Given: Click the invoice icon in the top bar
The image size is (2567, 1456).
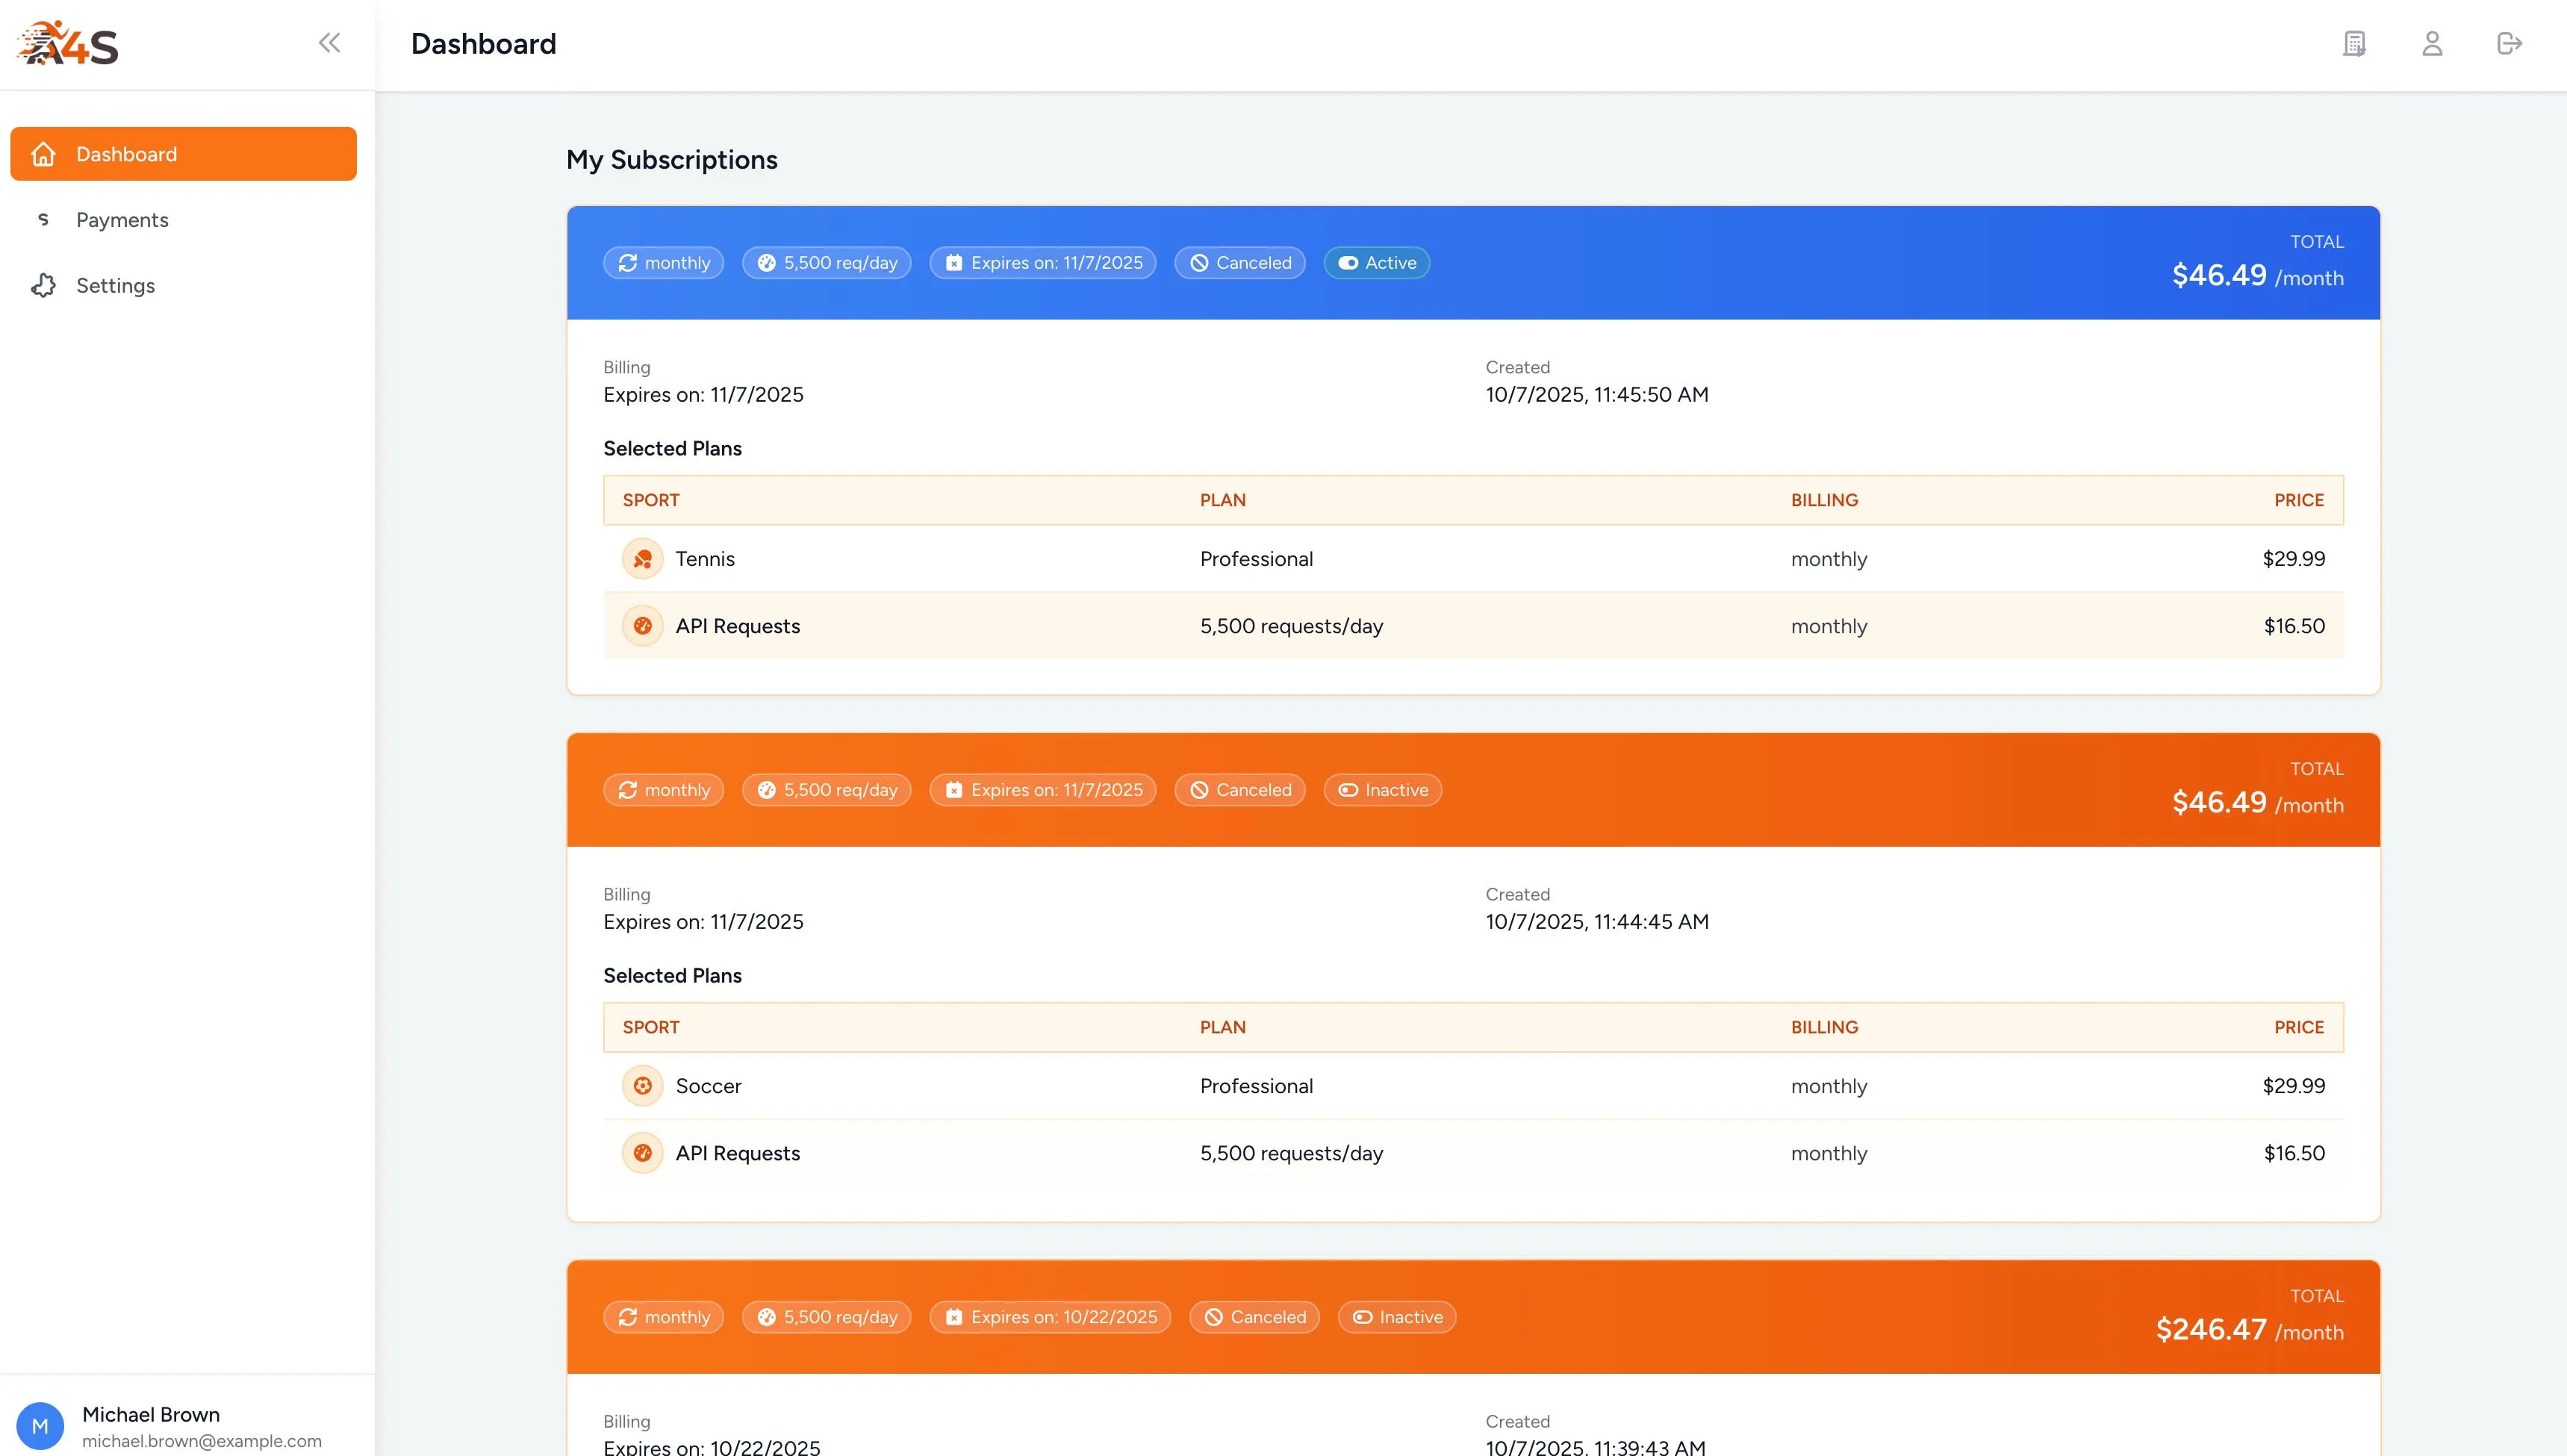Looking at the screenshot, I should coord(2355,44).
